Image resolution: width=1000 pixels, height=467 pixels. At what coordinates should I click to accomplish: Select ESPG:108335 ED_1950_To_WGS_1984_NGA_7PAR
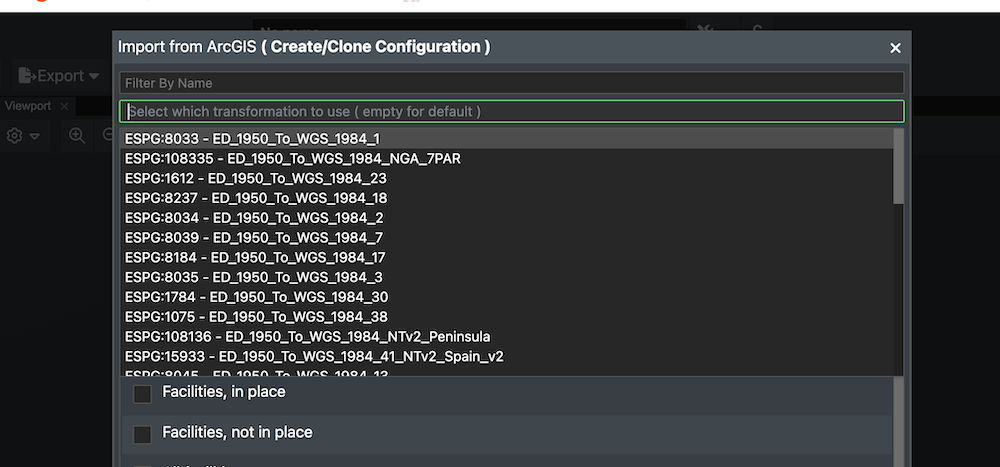[507, 158]
